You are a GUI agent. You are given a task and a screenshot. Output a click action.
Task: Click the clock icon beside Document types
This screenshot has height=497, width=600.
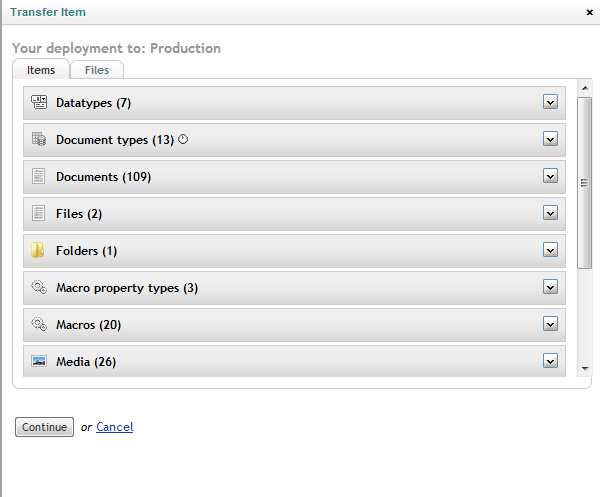[183, 139]
